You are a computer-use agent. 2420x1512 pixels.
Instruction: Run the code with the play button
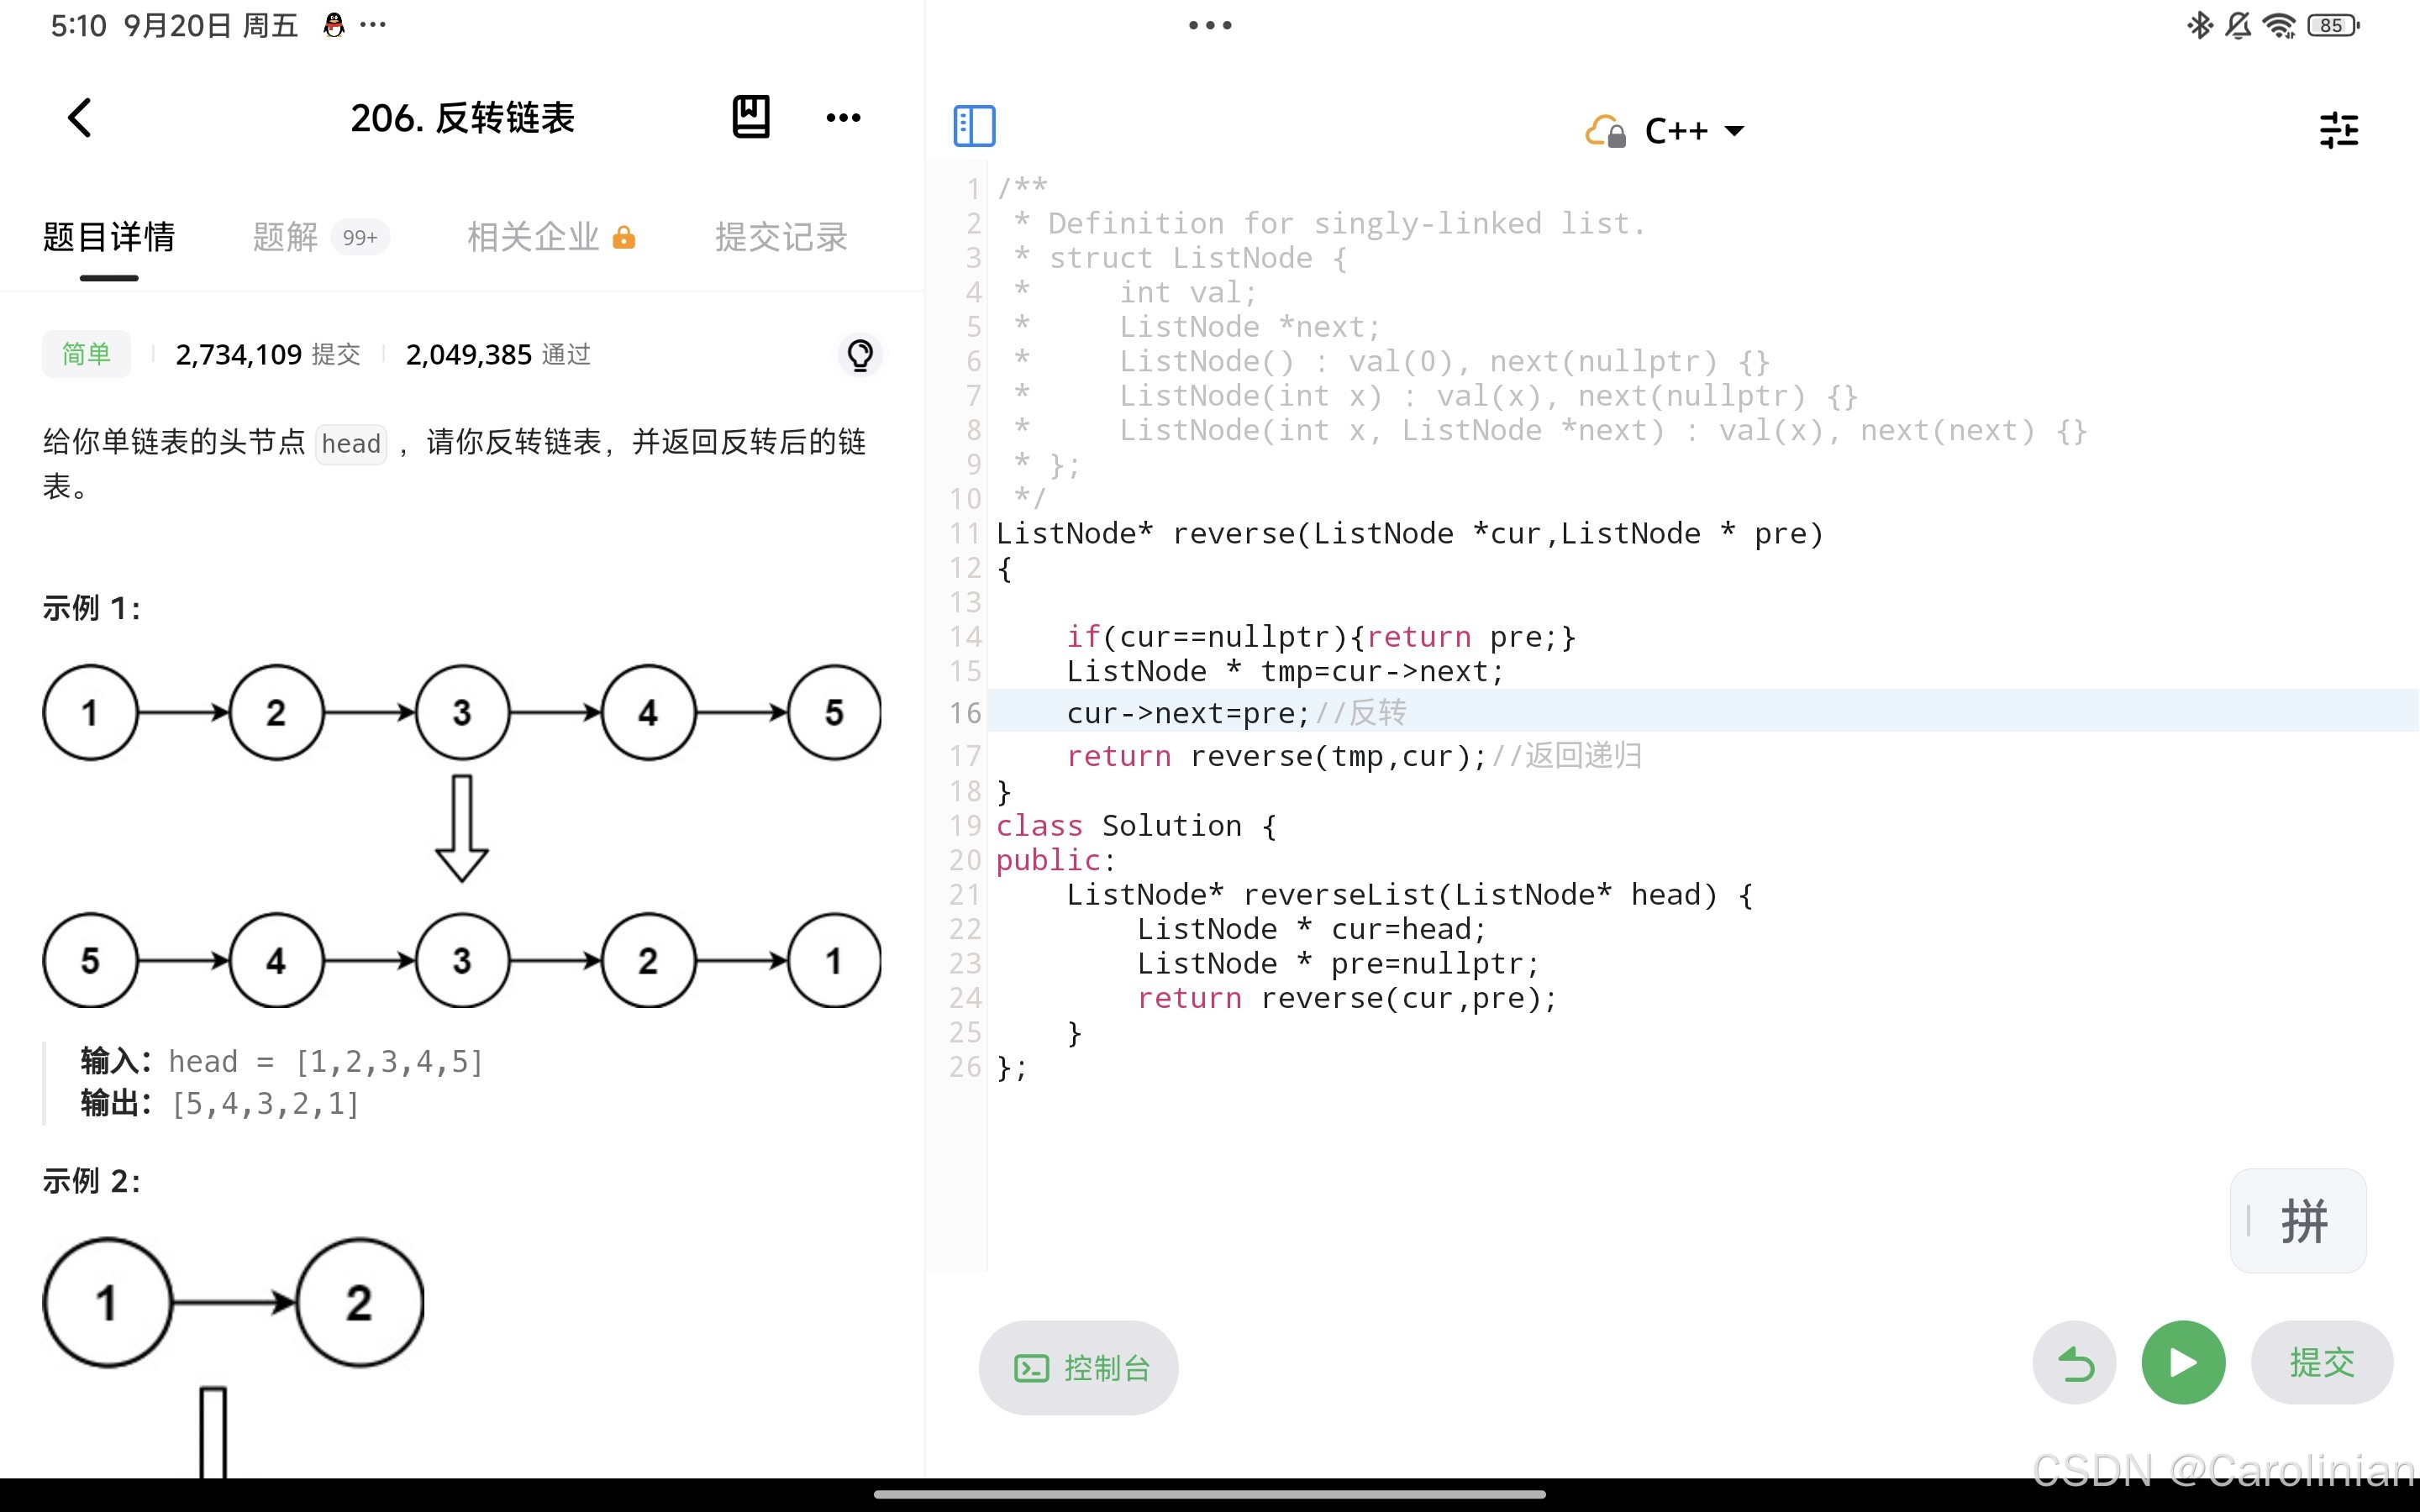pyautogui.click(x=2183, y=1363)
